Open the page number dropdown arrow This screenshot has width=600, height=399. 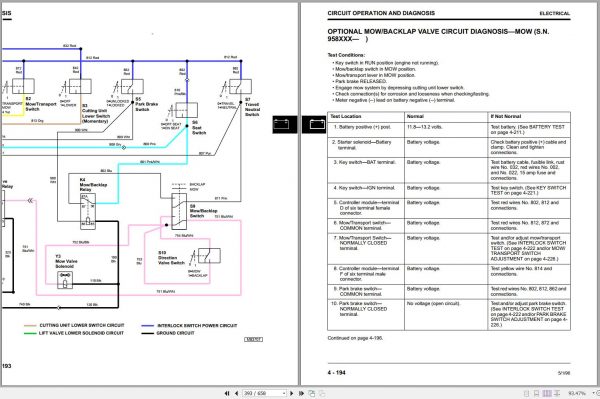(x=284, y=393)
